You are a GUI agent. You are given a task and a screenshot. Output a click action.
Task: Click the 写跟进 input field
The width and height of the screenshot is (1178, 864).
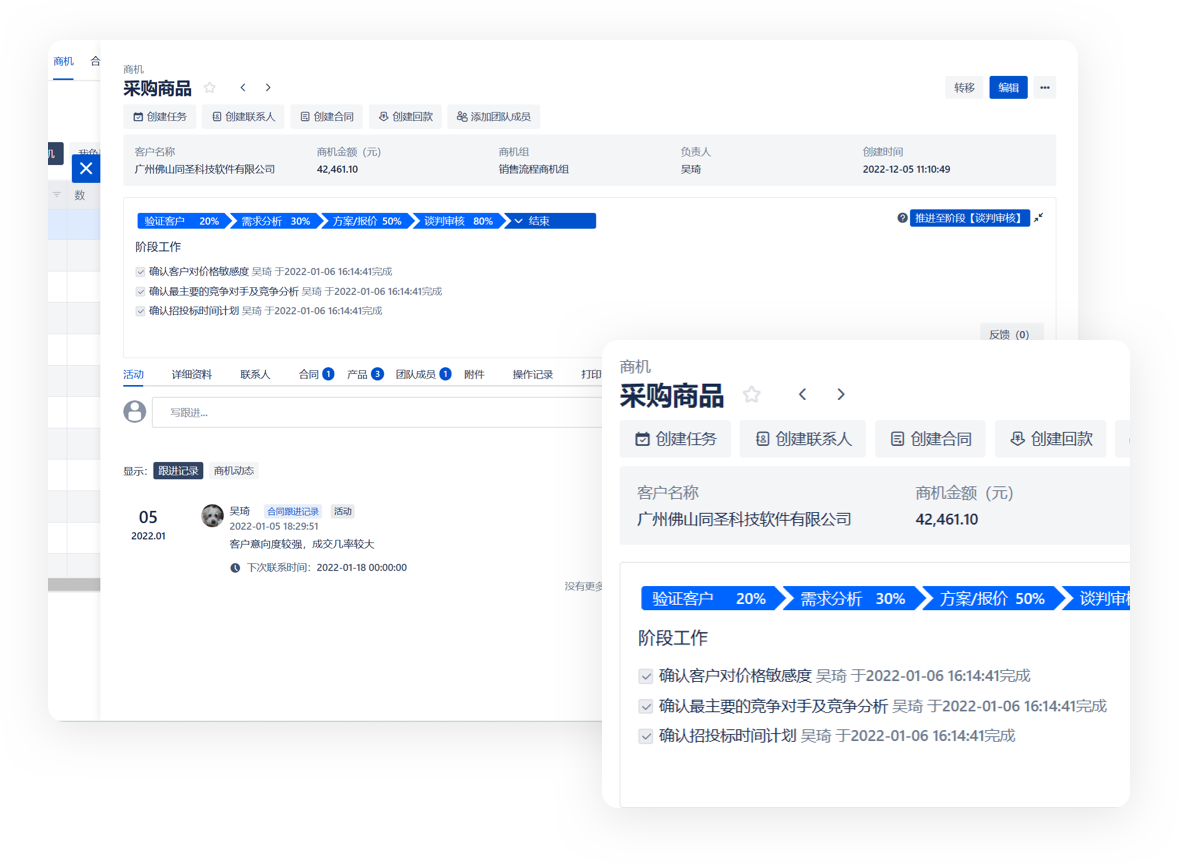378,412
